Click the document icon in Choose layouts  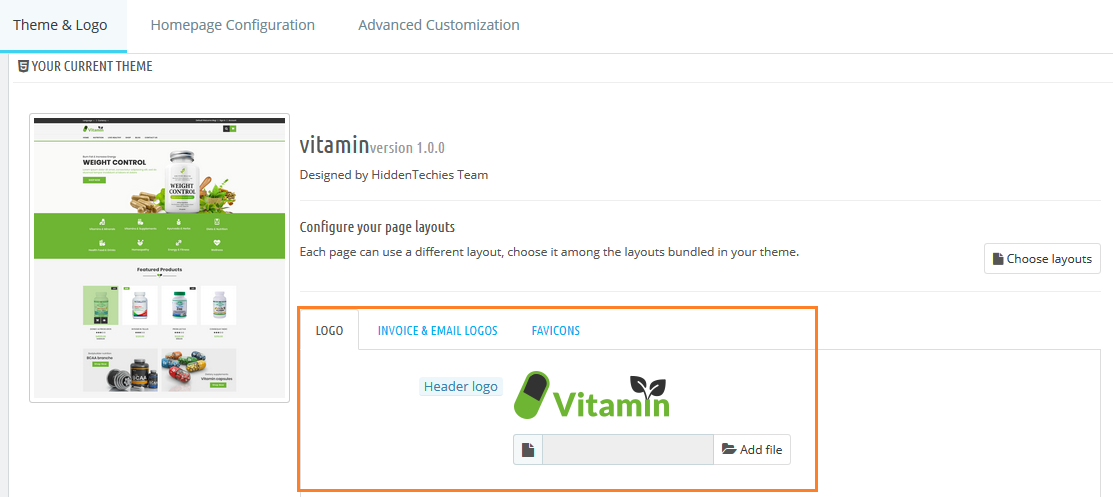pos(998,259)
